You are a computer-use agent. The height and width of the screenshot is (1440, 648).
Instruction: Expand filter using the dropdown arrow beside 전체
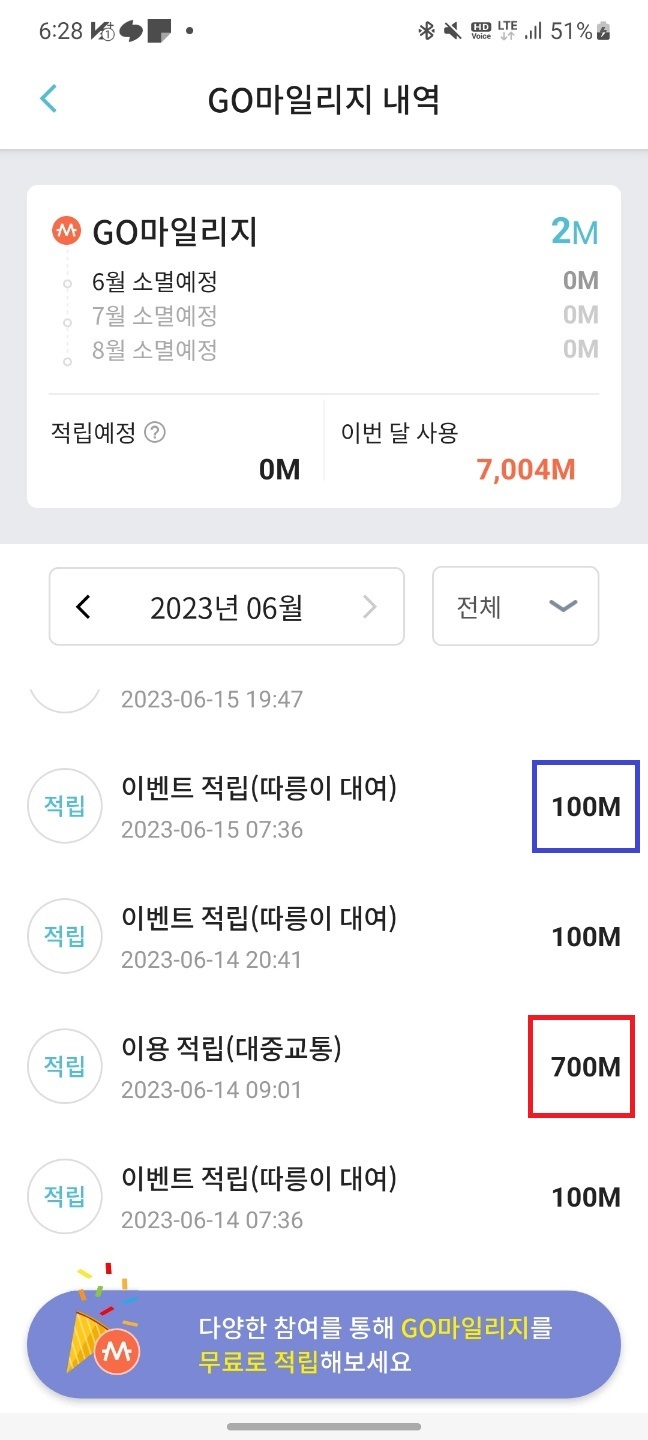coord(564,607)
